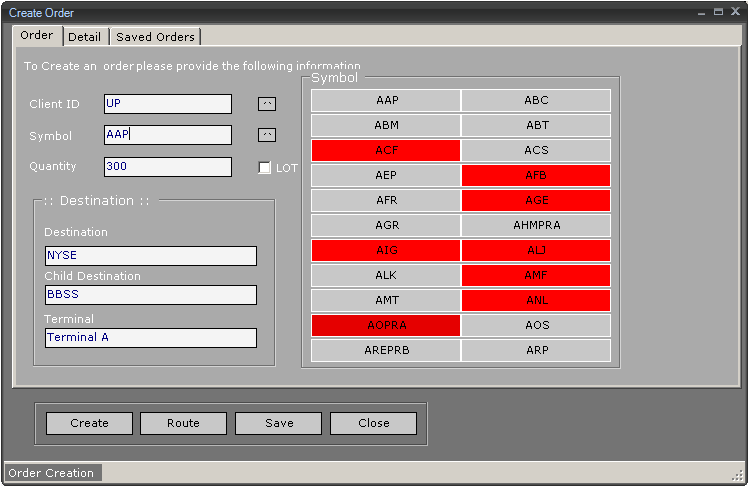The image size is (749, 487).
Task: Click the Route button
Action: (x=183, y=423)
